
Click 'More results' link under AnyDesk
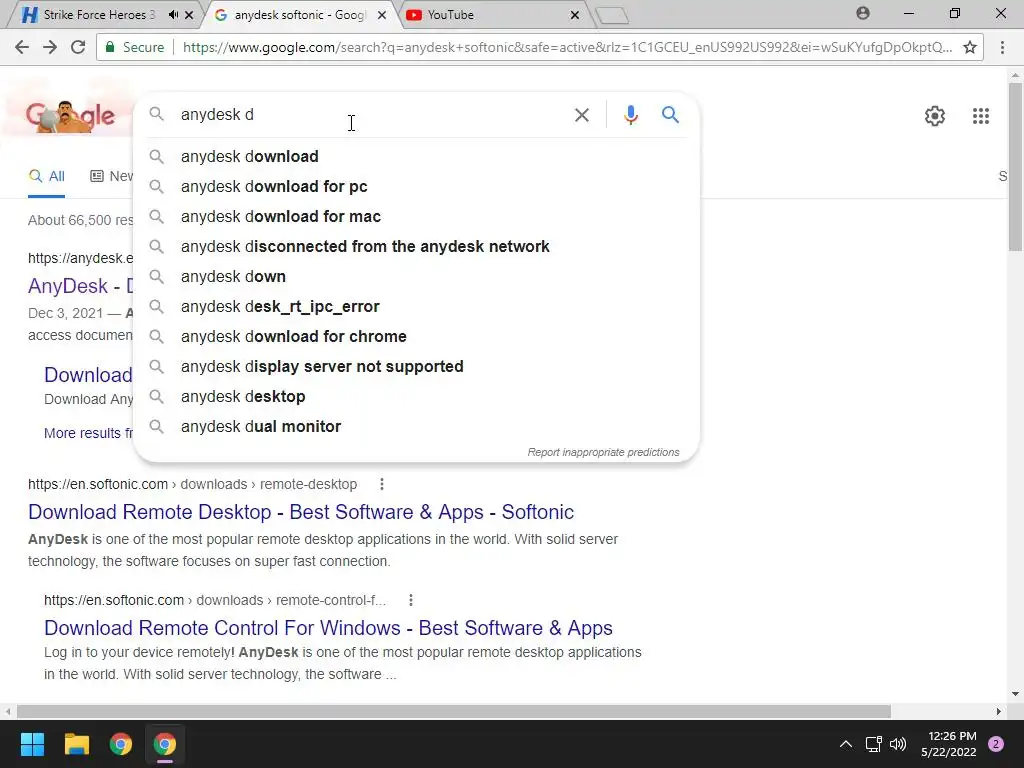(88, 433)
